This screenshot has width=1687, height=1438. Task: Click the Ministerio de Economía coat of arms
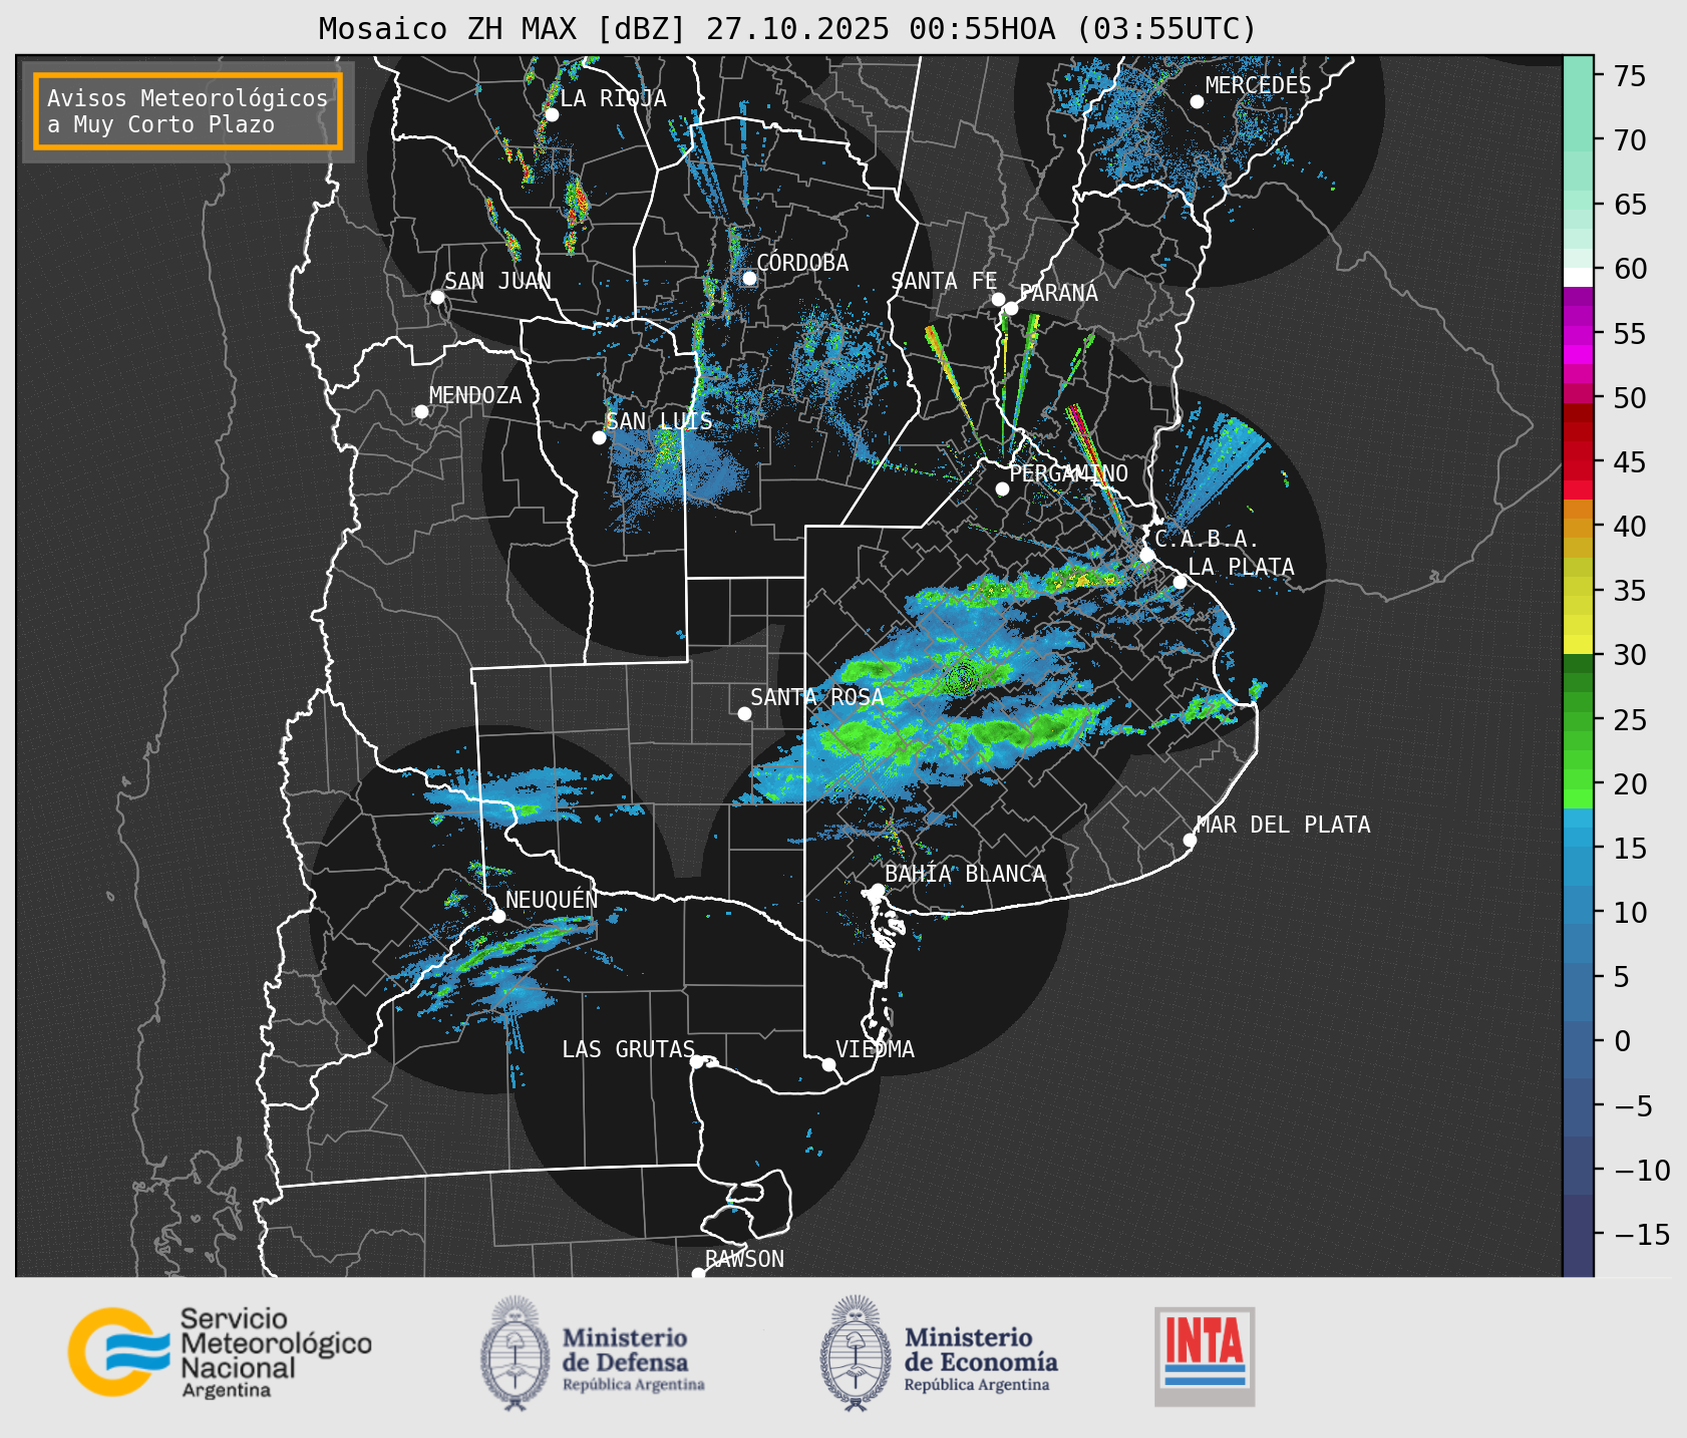tap(854, 1354)
